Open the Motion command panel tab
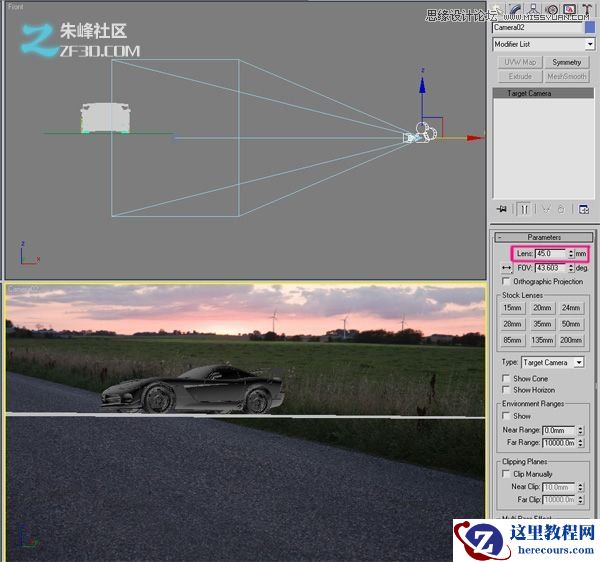600x562 pixels. (551, 9)
